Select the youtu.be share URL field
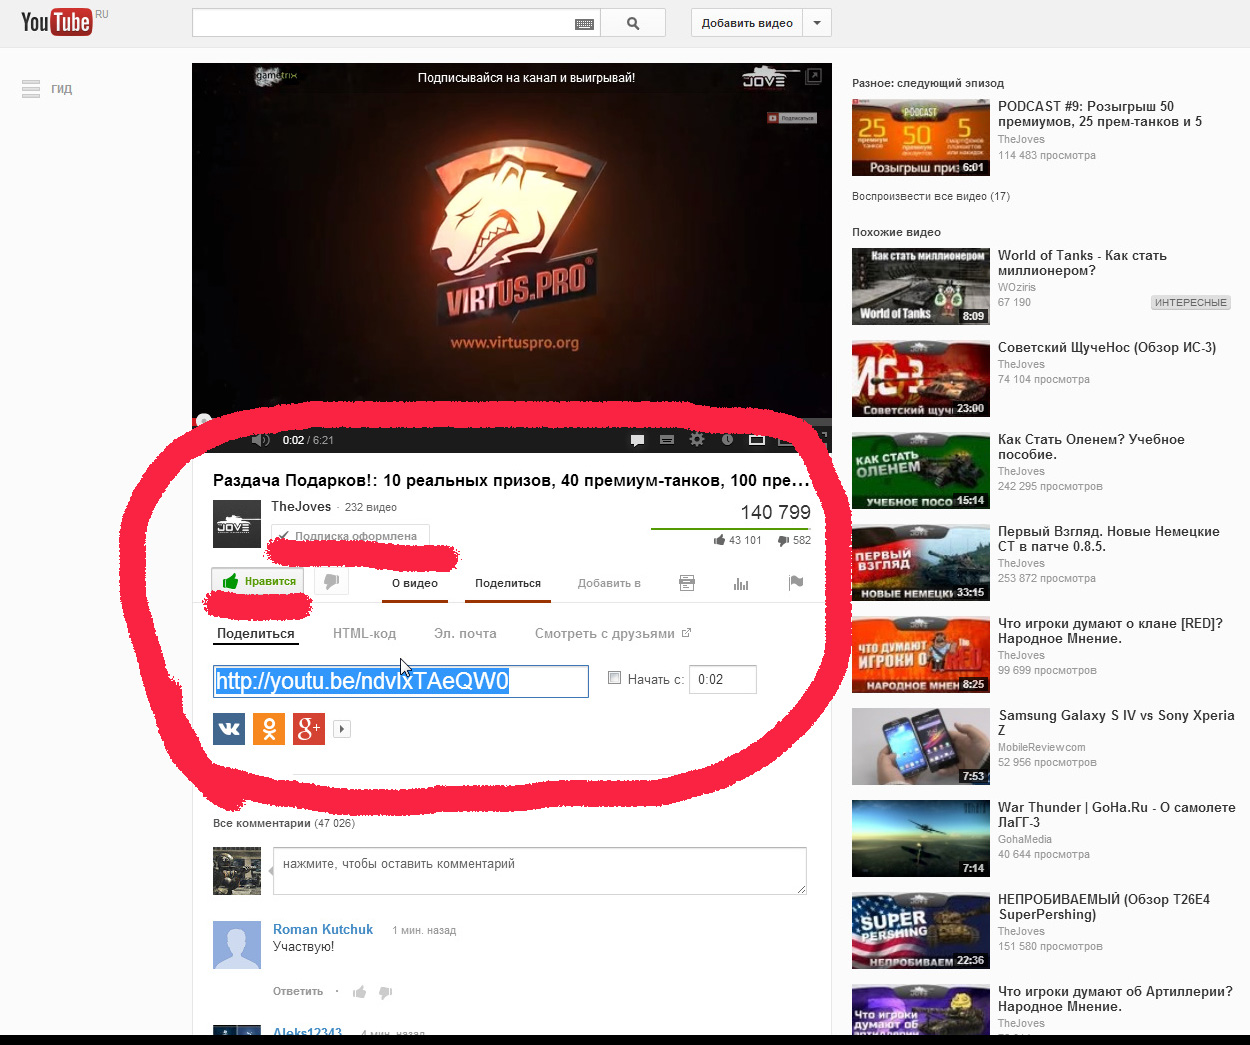1250x1045 pixels. tap(401, 681)
